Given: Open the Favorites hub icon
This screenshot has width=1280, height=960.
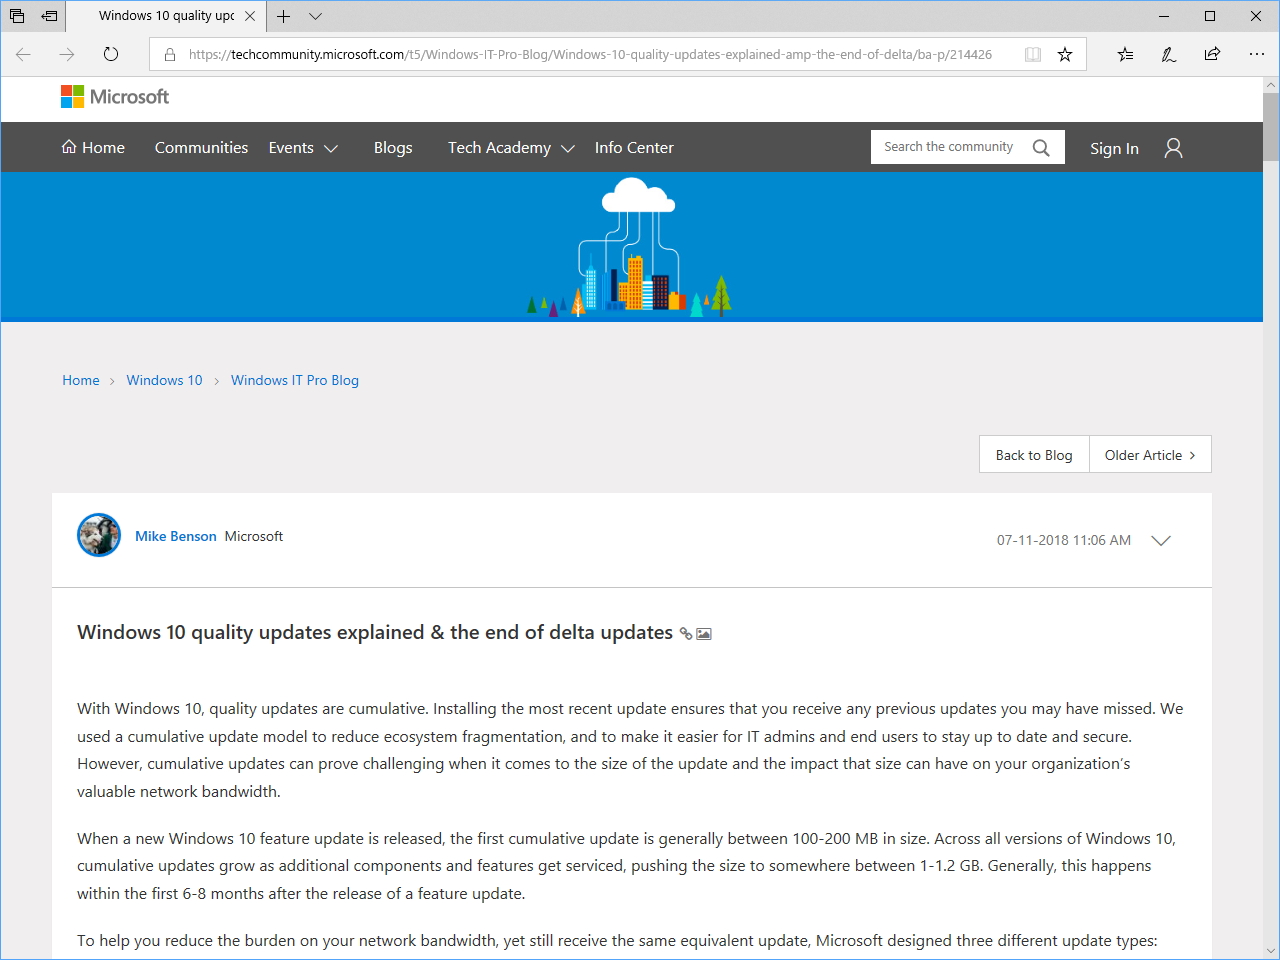Looking at the screenshot, I should (1126, 55).
